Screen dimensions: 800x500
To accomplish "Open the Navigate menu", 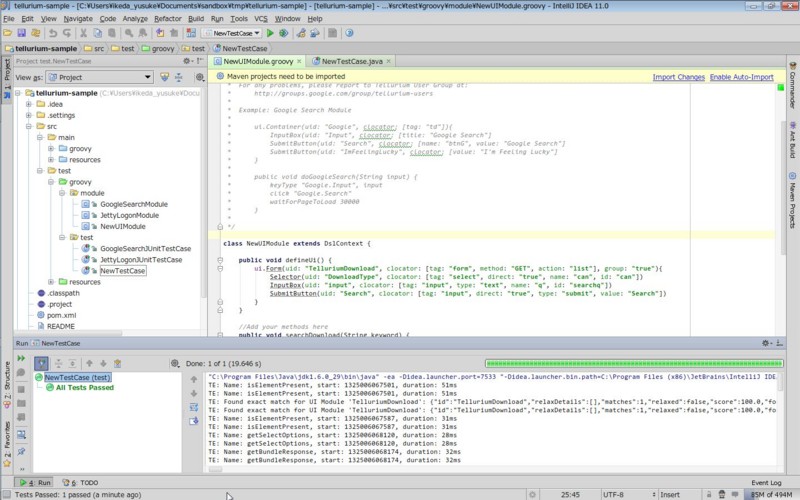I will click(x=78, y=18).
